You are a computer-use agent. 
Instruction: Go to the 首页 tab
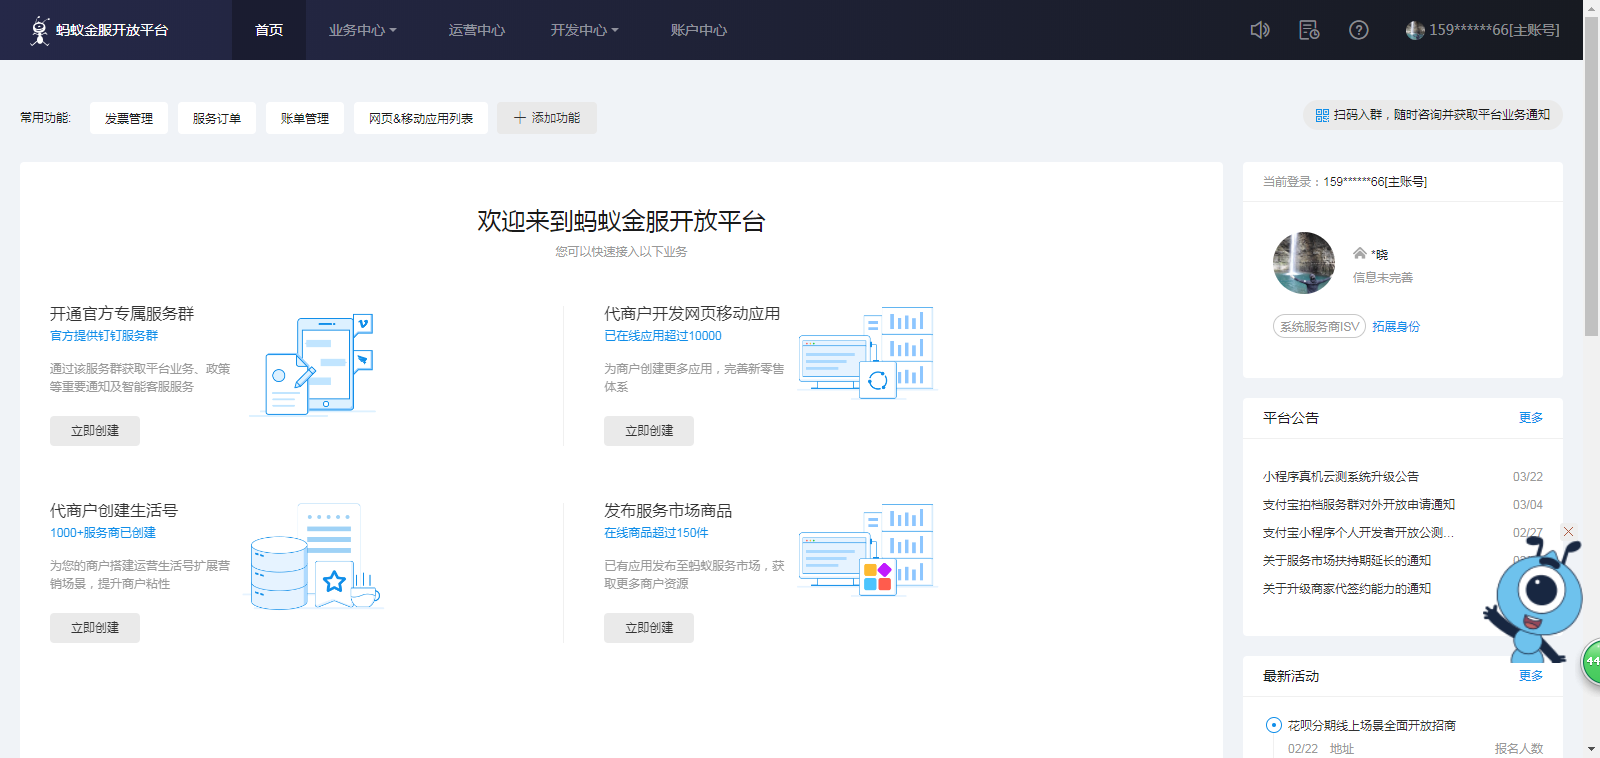[269, 30]
